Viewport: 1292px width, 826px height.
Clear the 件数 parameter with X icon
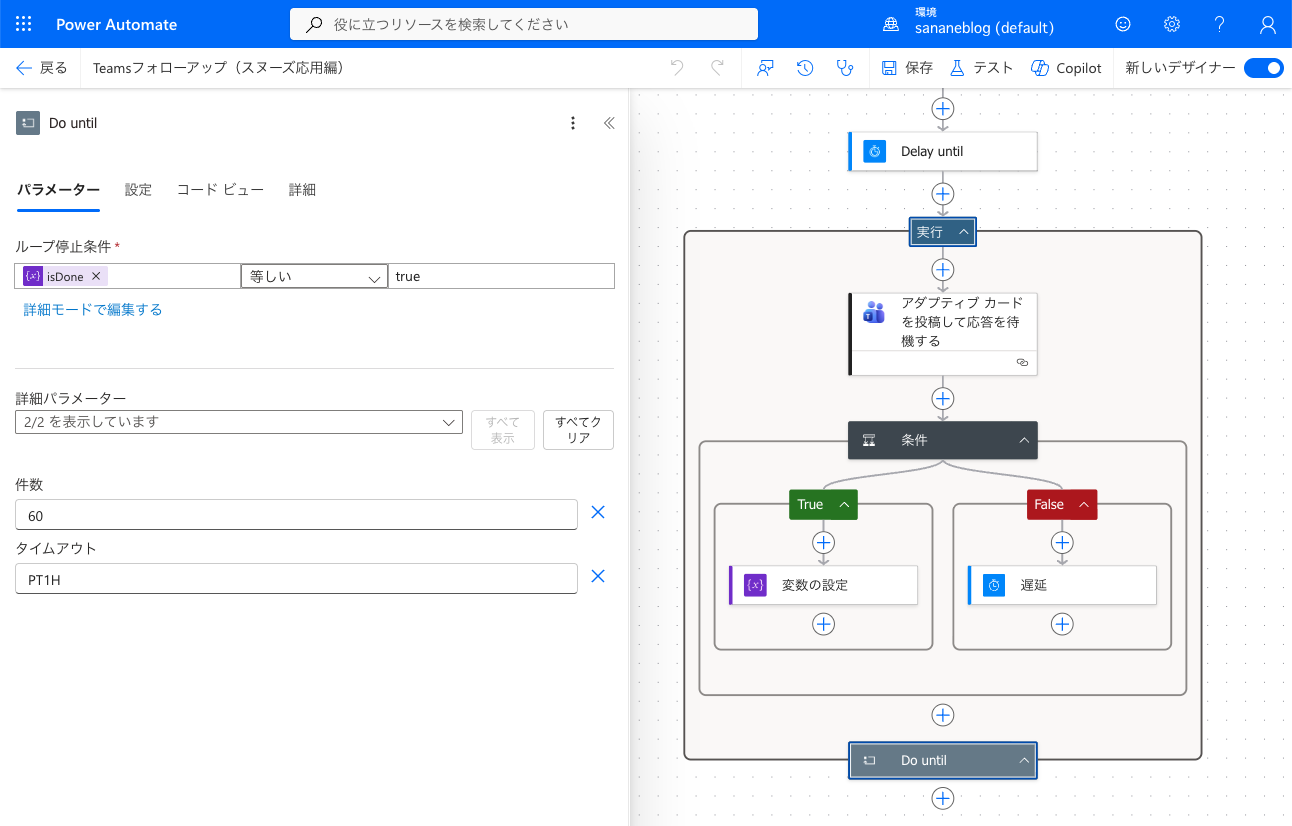(x=598, y=512)
